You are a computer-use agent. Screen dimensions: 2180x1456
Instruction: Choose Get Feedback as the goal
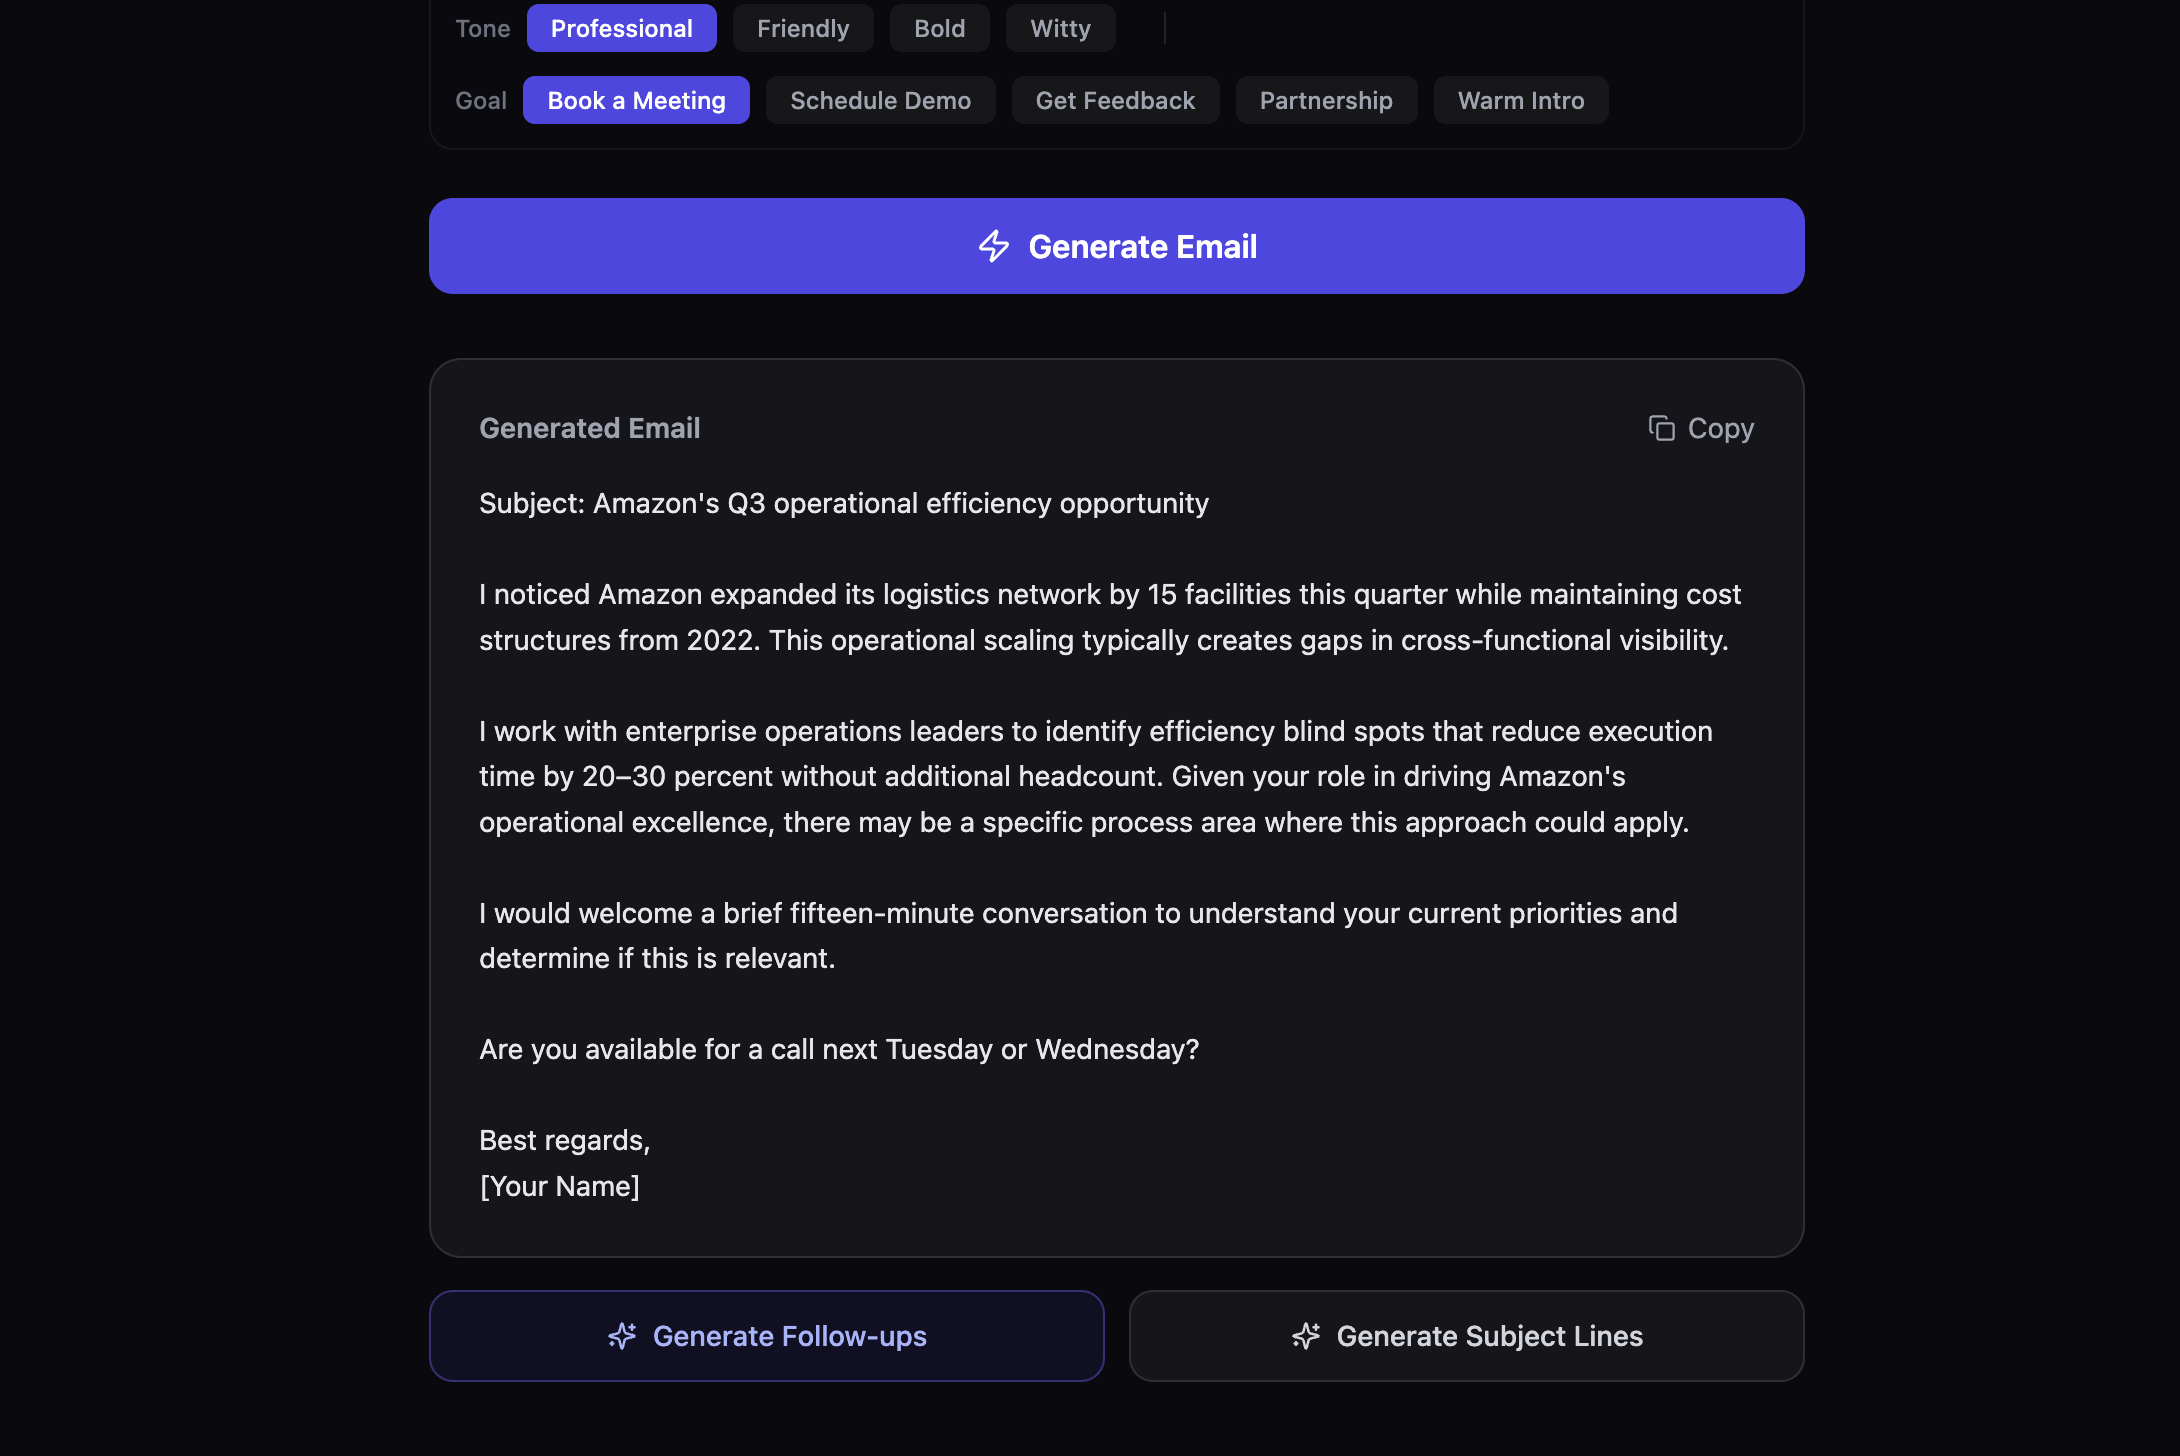point(1115,100)
